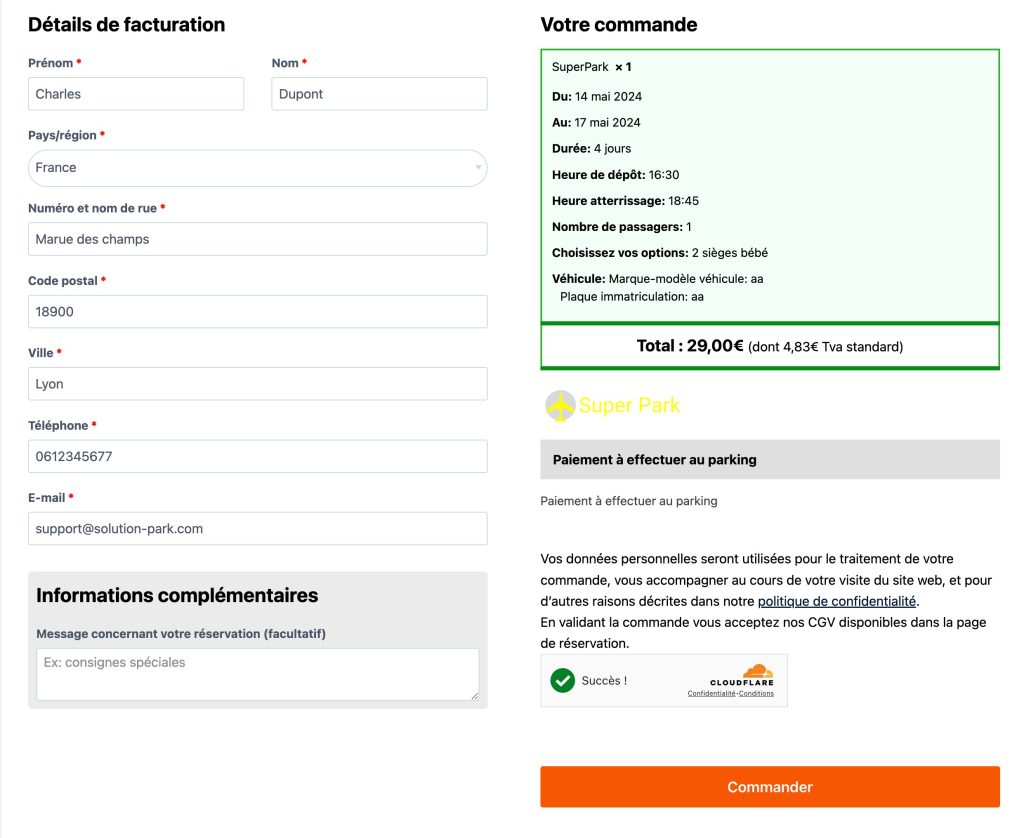Image resolution: width=1024 pixels, height=838 pixels.
Task: Expand the Pays/région select box
Action: [257, 168]
